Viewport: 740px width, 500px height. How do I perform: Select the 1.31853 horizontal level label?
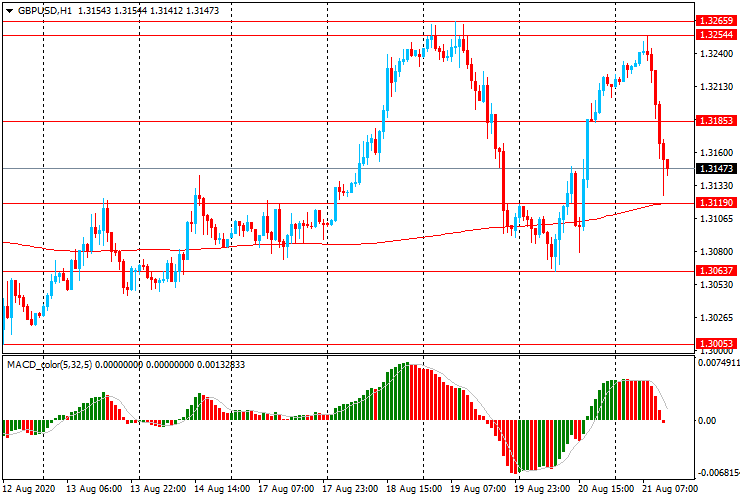tap(716, 121)
